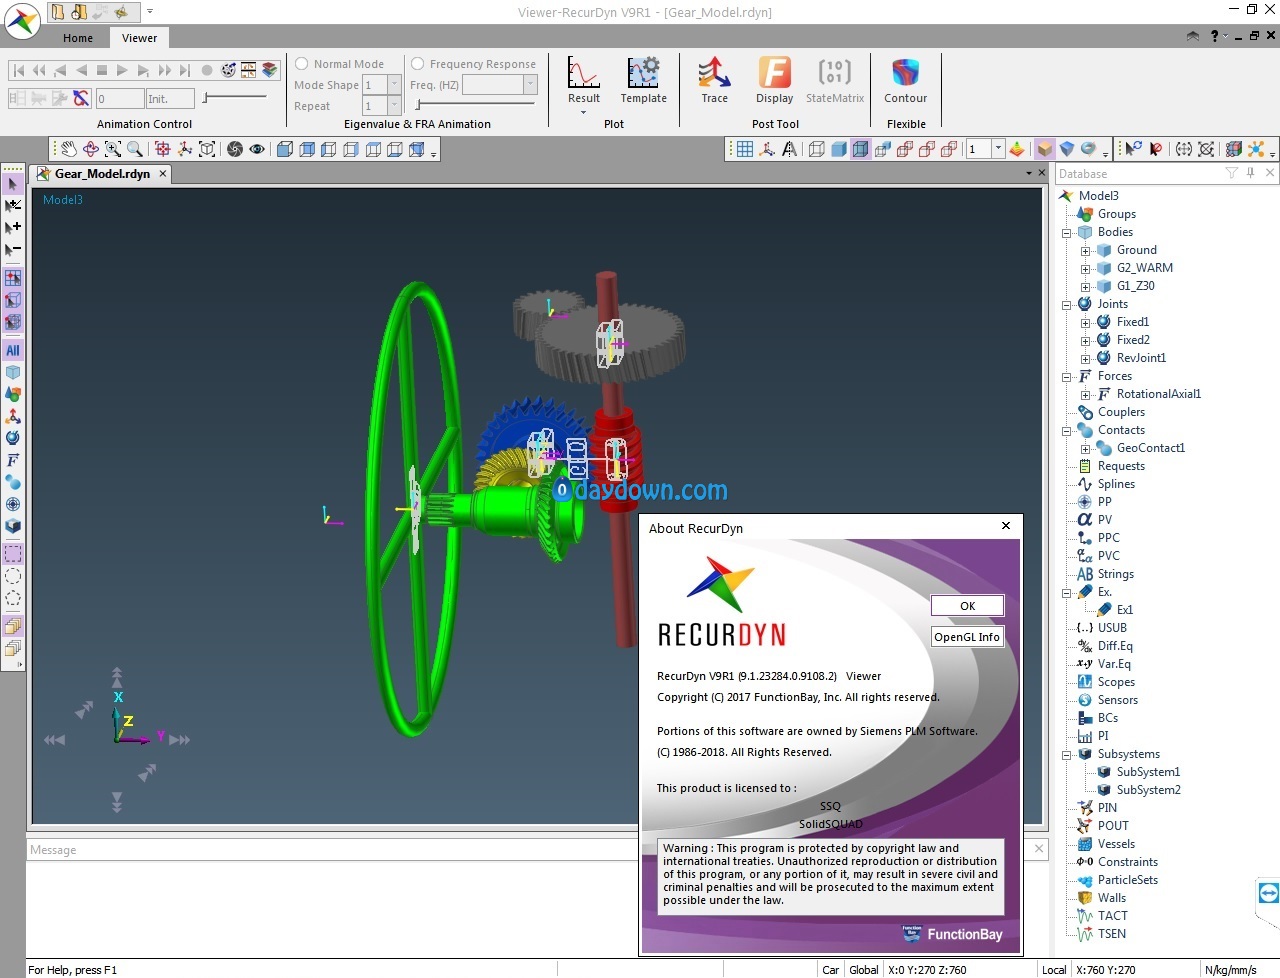Click the record animation button
1280x978 pixels.
pos(207,70)
